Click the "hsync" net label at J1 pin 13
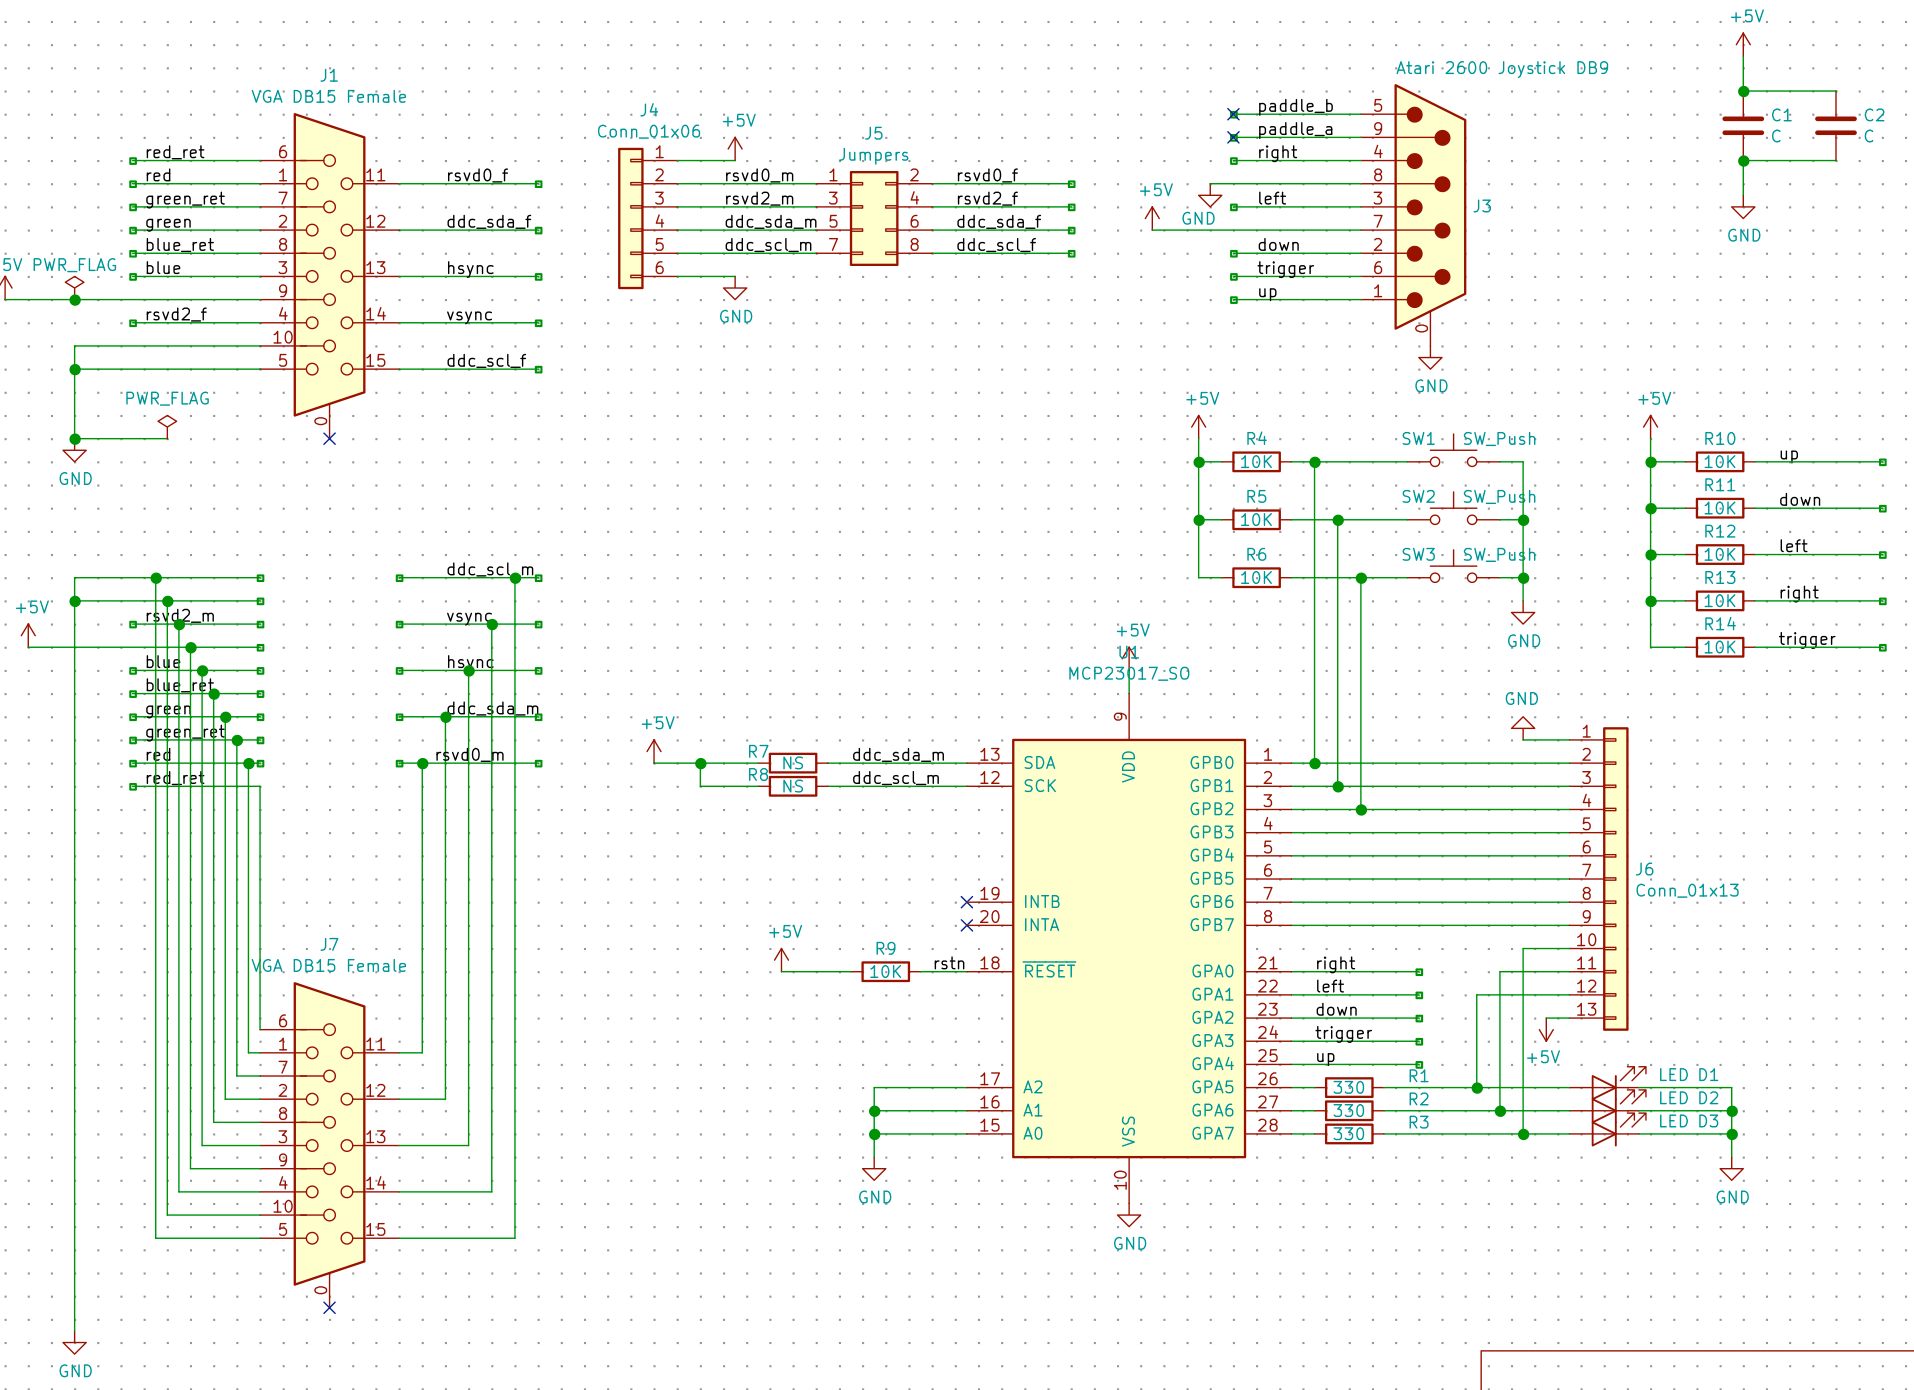 point(470,268)
